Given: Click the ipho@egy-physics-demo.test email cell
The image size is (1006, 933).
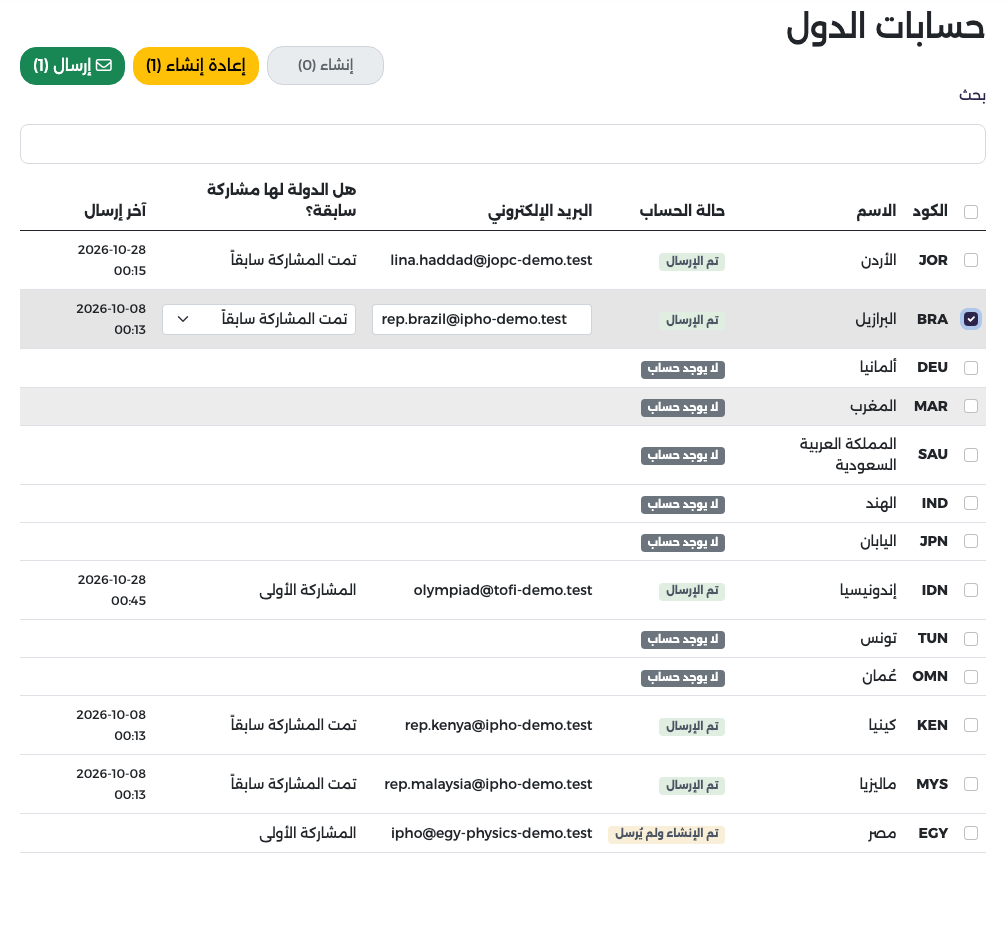Looking at the screenshot, I should [491, 833].
